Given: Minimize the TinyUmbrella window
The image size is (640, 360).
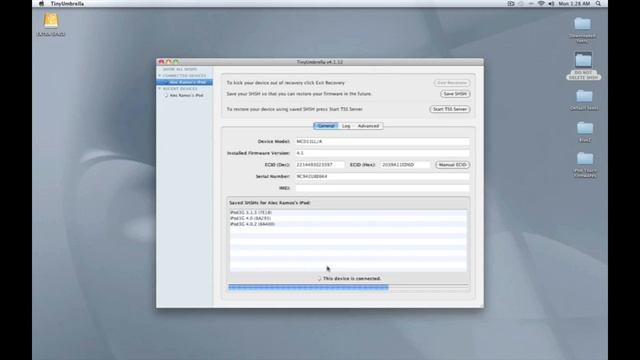Looking at the screenshot, I should 169,62.
